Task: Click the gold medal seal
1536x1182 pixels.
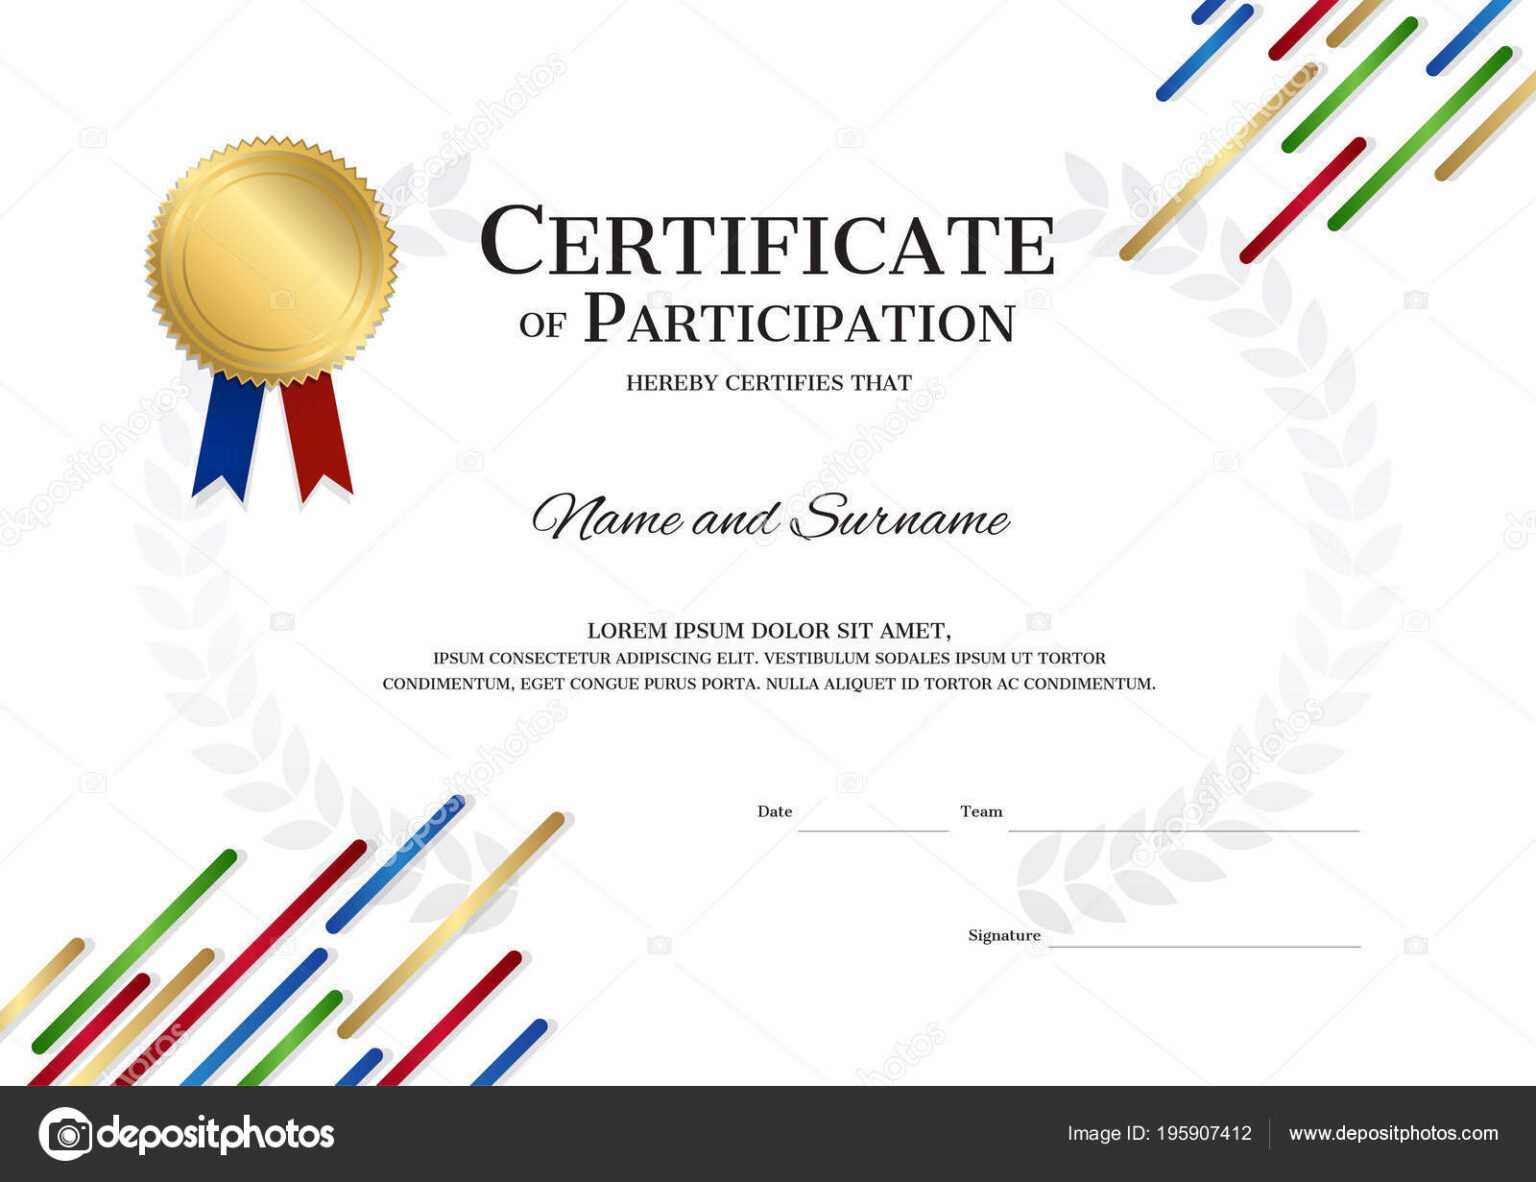Action: [271, 260]
